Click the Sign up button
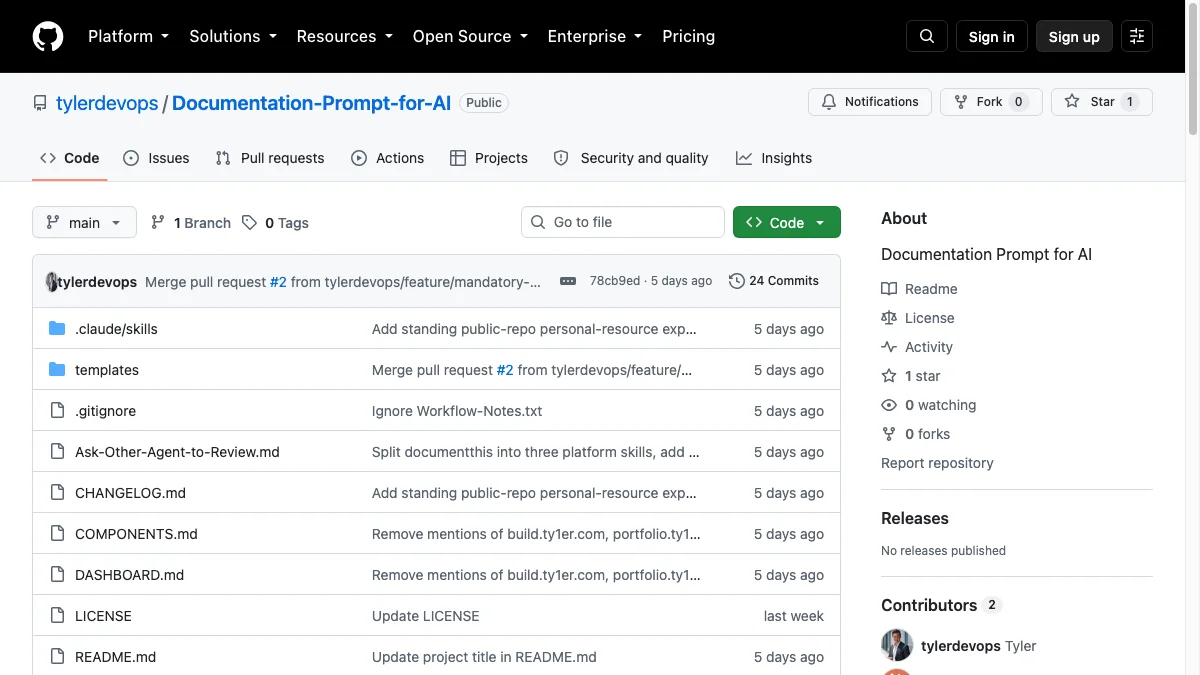The height and width of the screenshot is (675, 1200). coord(1074,37)
